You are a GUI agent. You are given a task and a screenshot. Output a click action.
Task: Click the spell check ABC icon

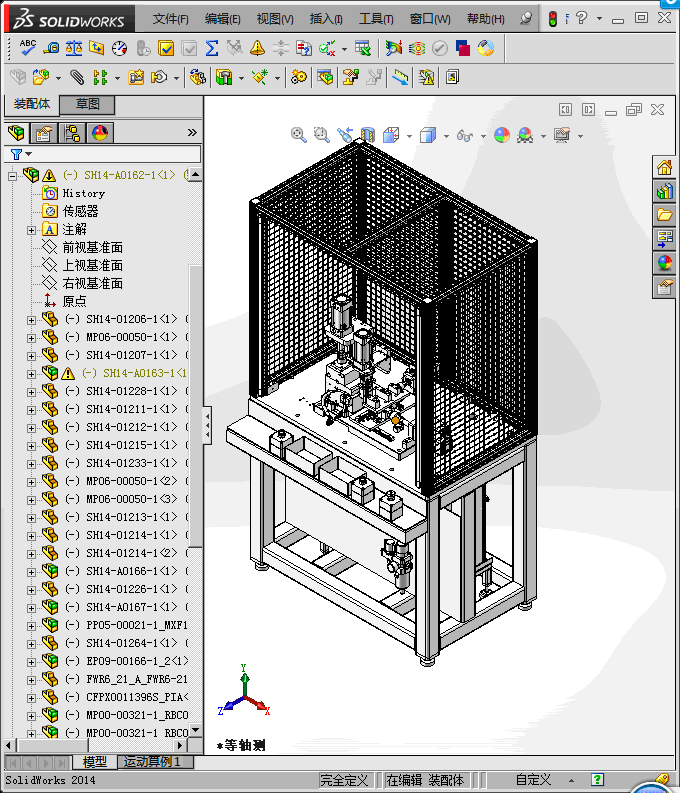tap(28, 47)
